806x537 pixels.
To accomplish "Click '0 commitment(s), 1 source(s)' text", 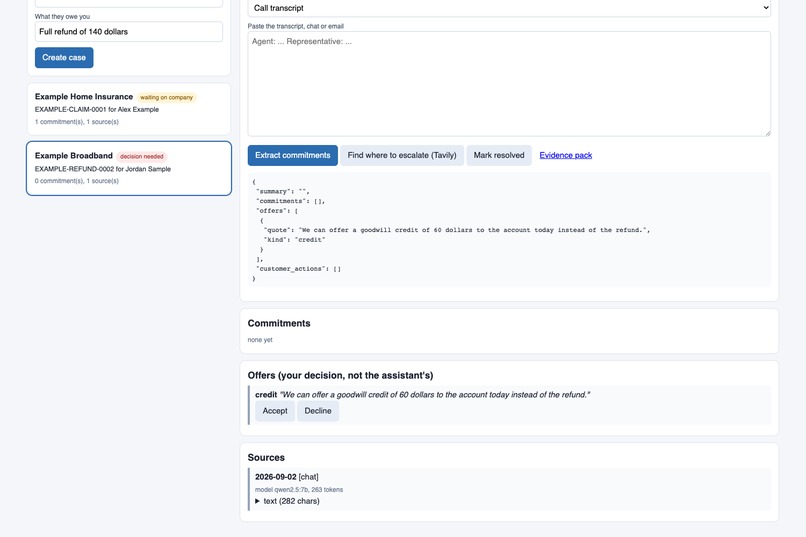I will point(77,181).
